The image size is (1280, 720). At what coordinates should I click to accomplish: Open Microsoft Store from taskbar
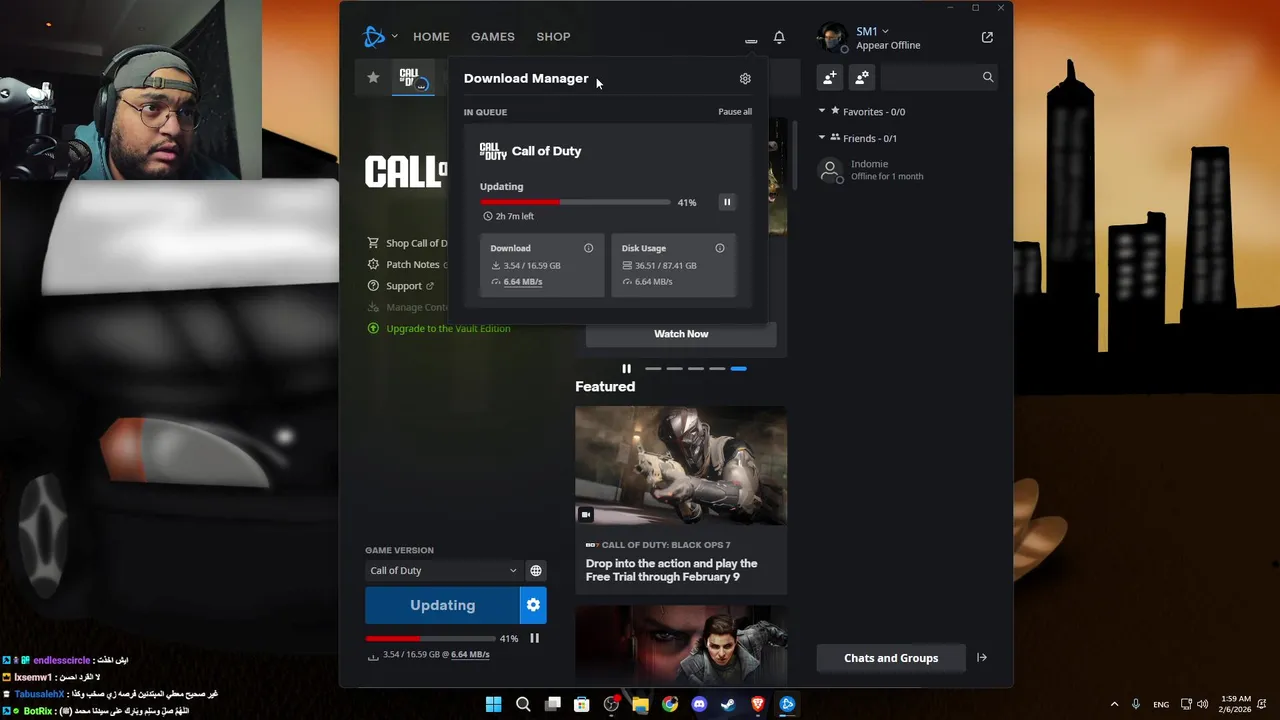coord(581,704)
